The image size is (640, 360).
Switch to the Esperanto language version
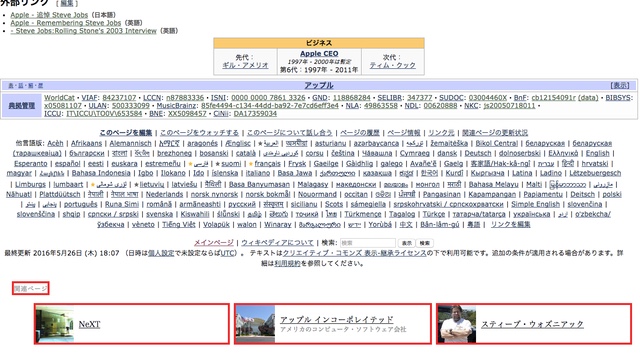pos(31,163)
